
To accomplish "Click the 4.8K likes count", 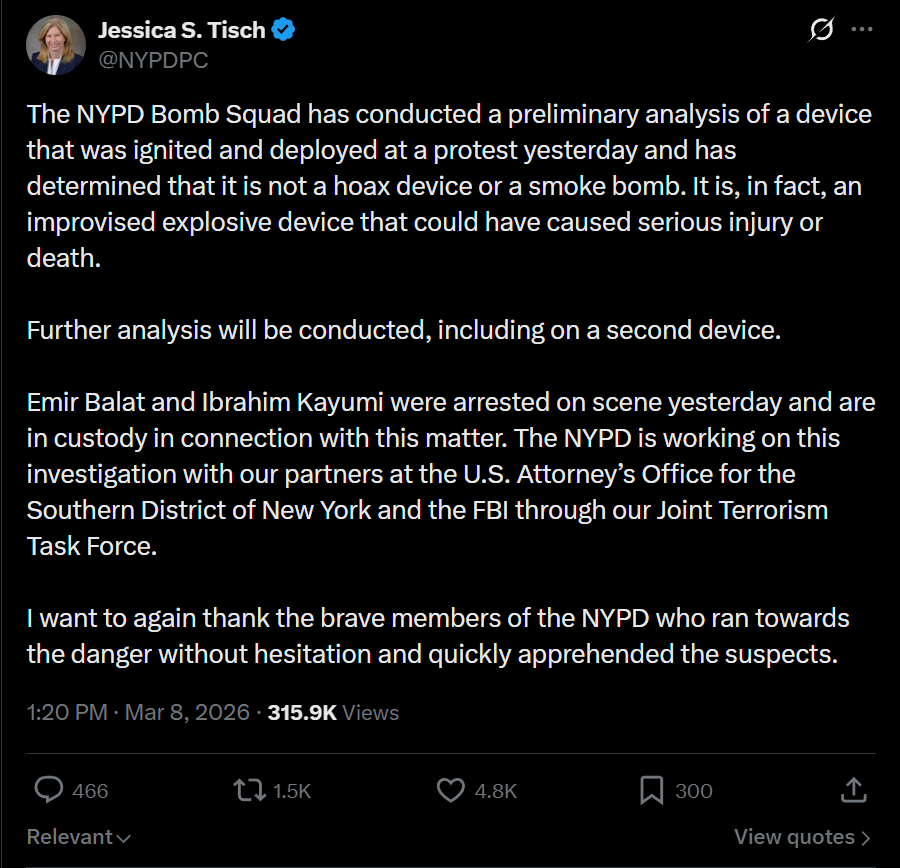I will tap(496, 790).
